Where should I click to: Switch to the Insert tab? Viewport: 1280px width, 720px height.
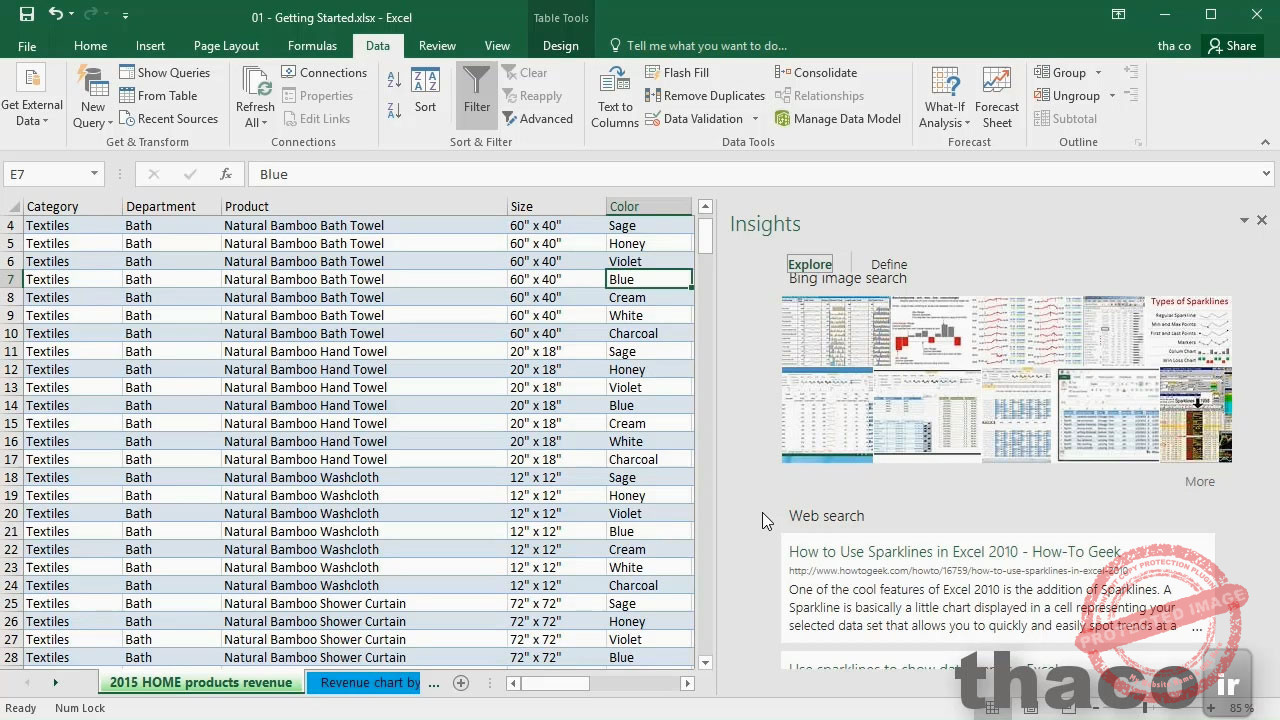[x=150, y=46]
